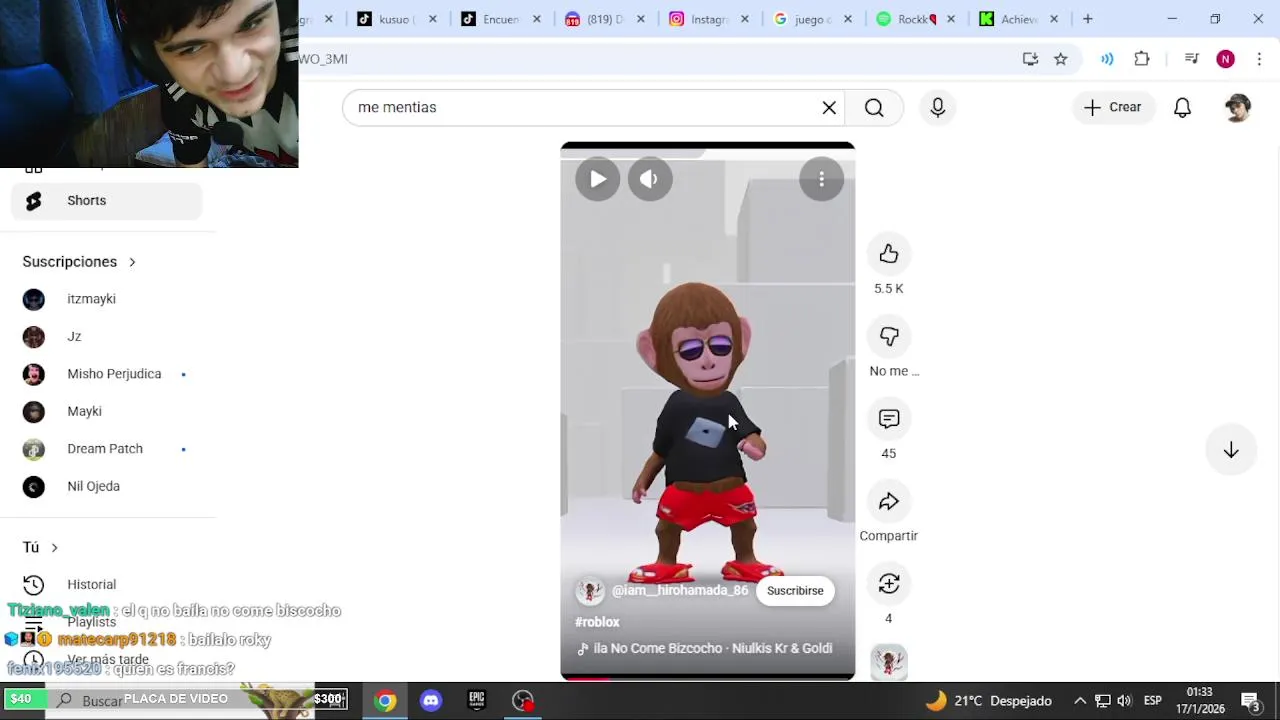Start voice search with microphone
The image size is (1280, 720).
(937, 107)
